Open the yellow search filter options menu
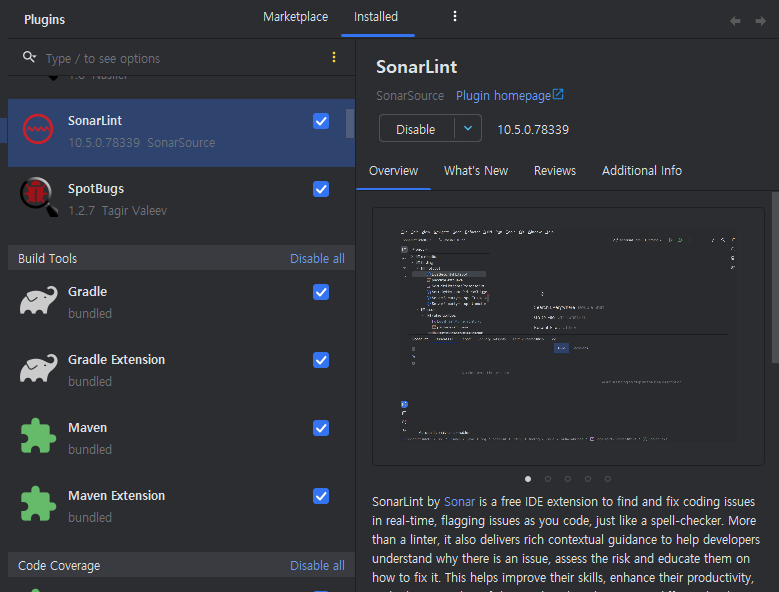Image resolution: width=779 pixels, height=592 pixels. [334, 58]
